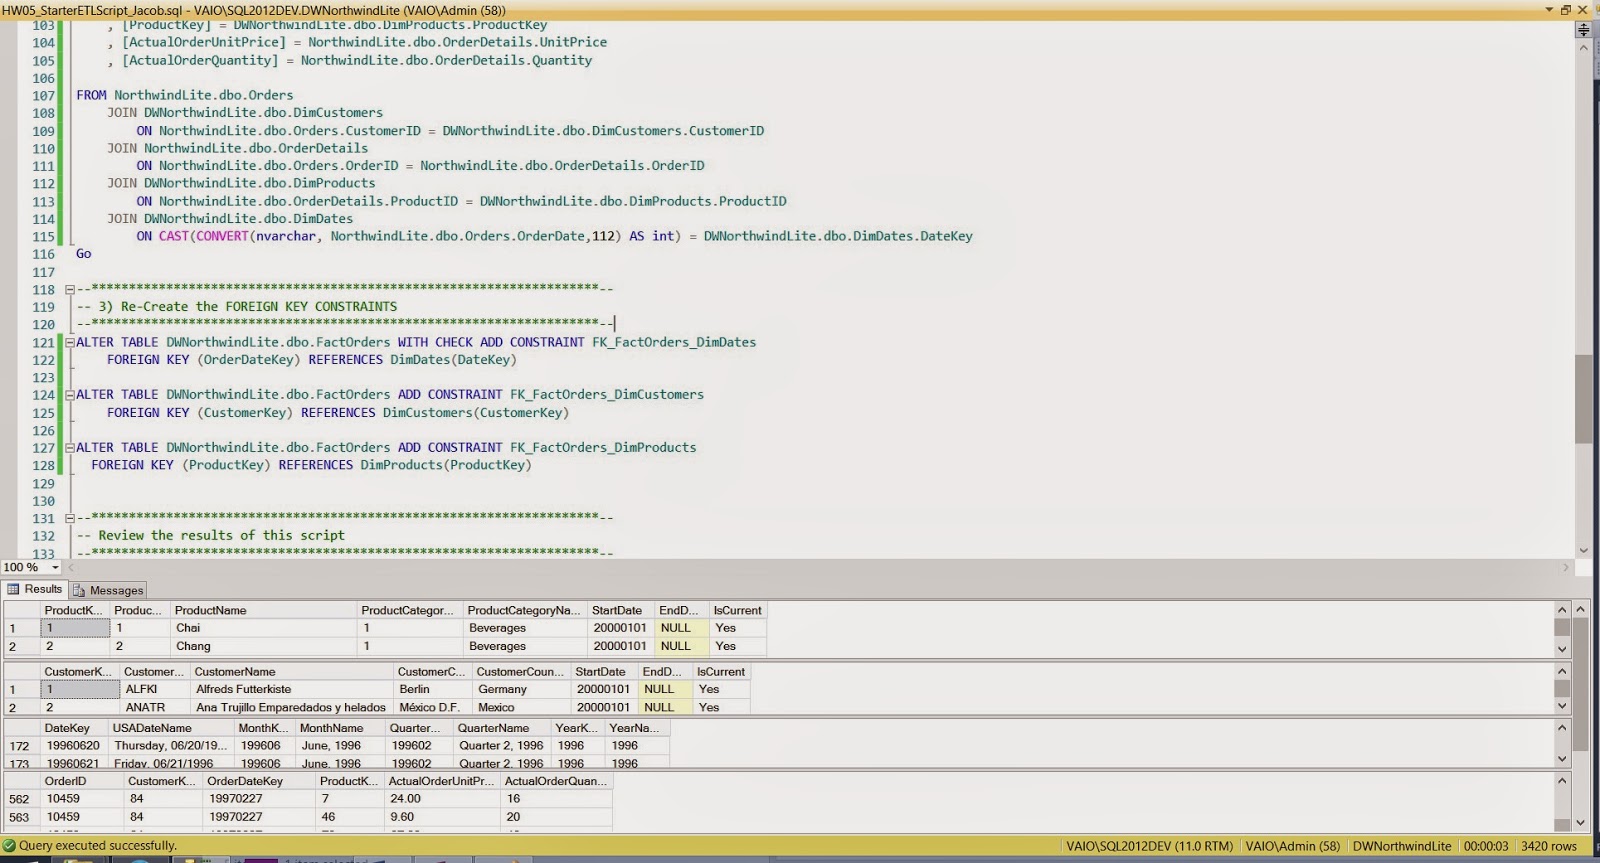The width and height of the screenshot is (1600, 863).
Task: Click 'FK_FactOrders_DimDates' in the code
Action: pyautogui.click(x=674, y=342)
